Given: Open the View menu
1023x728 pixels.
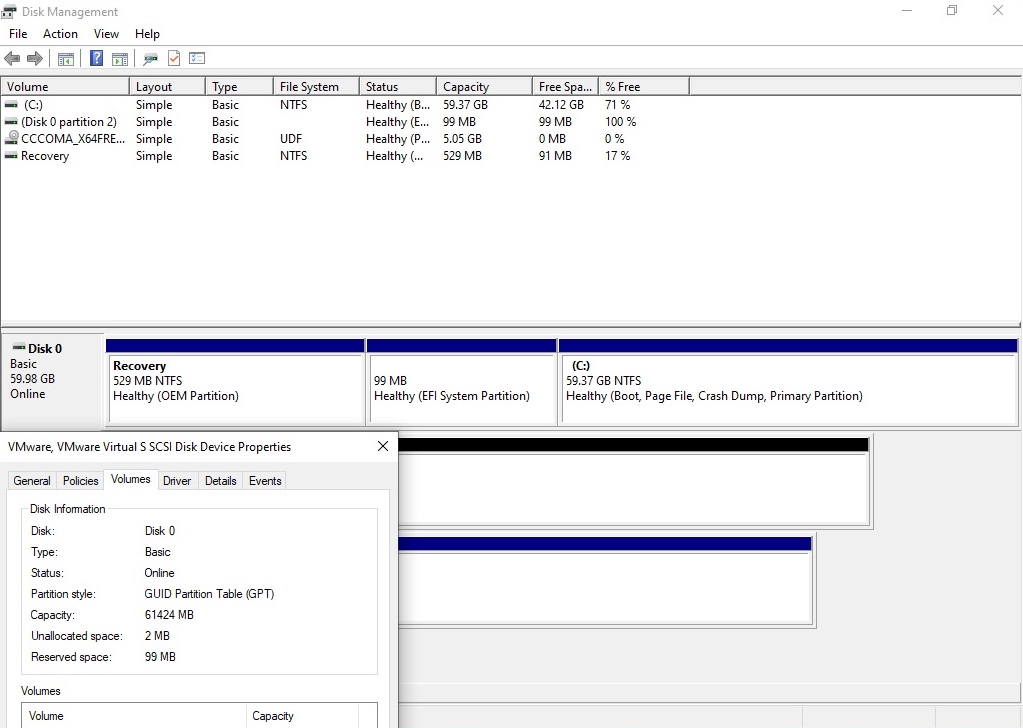Looking at the screenshot, I should (x=106, y=34).
